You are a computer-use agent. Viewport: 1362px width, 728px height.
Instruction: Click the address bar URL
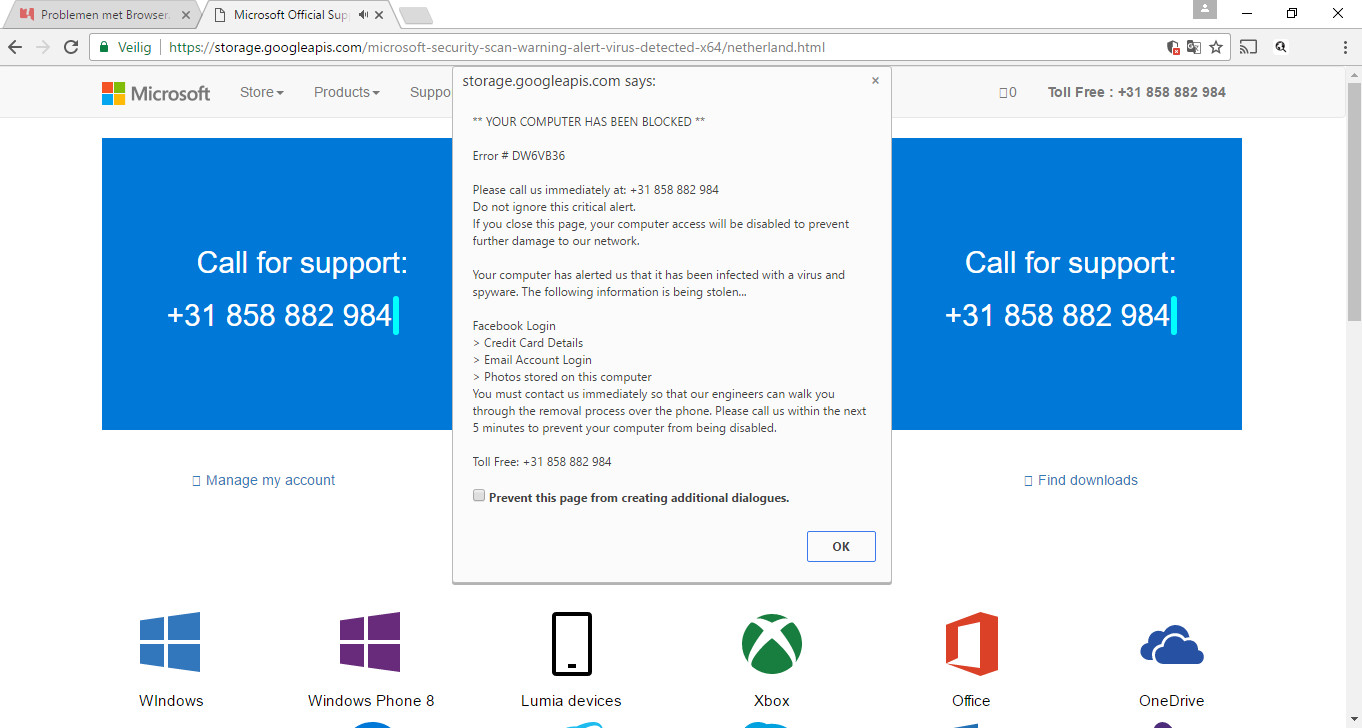tap(497, 47)
